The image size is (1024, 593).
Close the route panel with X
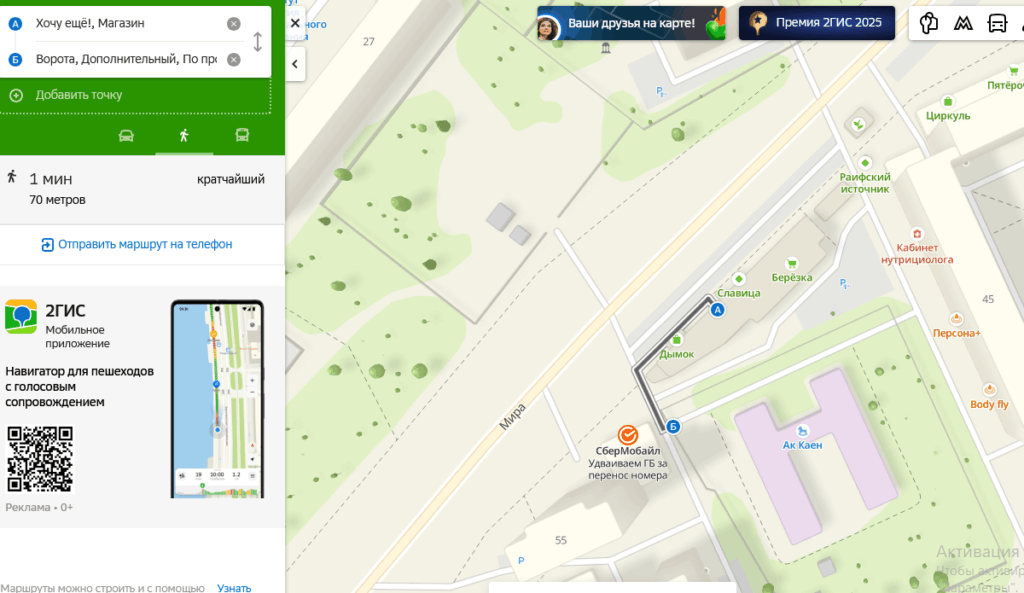pyautogui.click(x=295, y=23)
